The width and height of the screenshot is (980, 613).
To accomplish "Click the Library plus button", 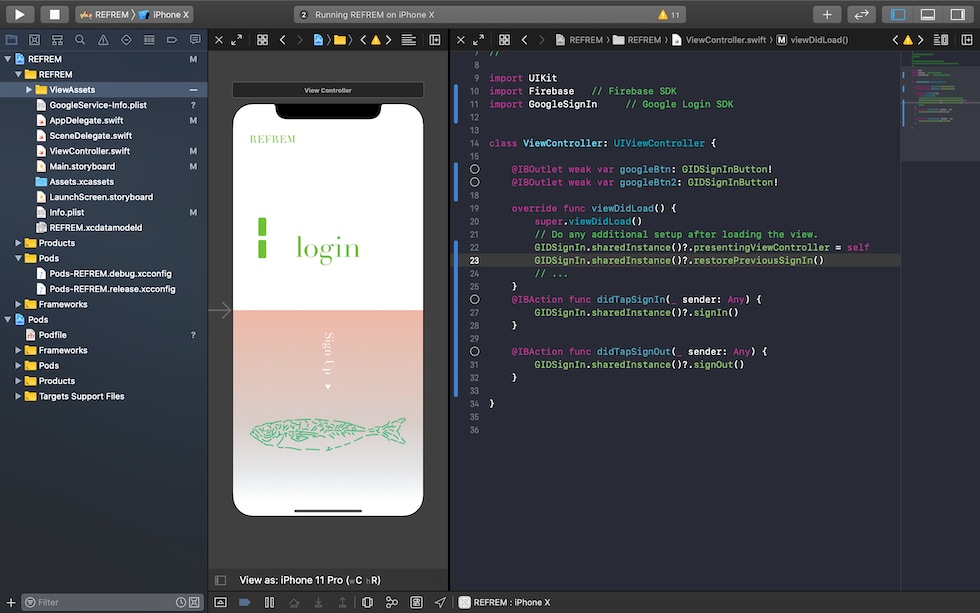I will click(x=827, y=14).
